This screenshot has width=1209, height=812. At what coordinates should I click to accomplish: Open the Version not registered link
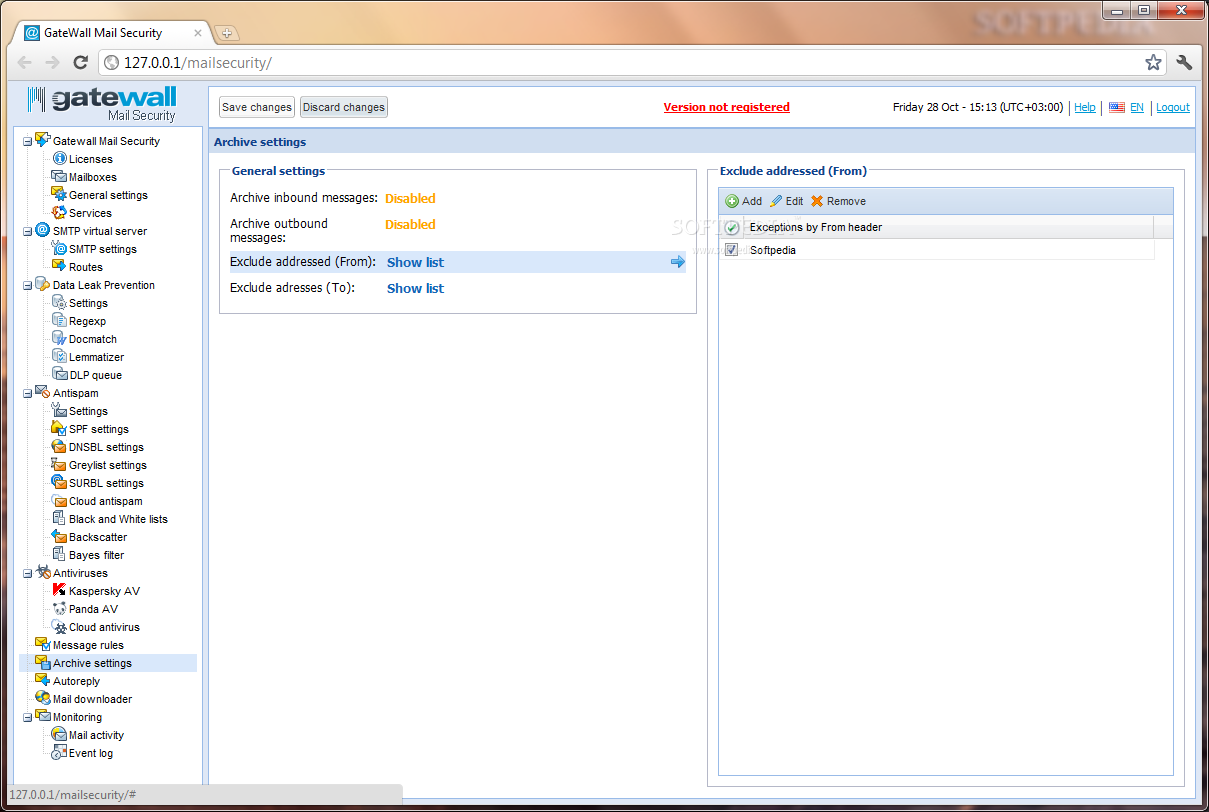pyautogui.click(x=727, y=107)
